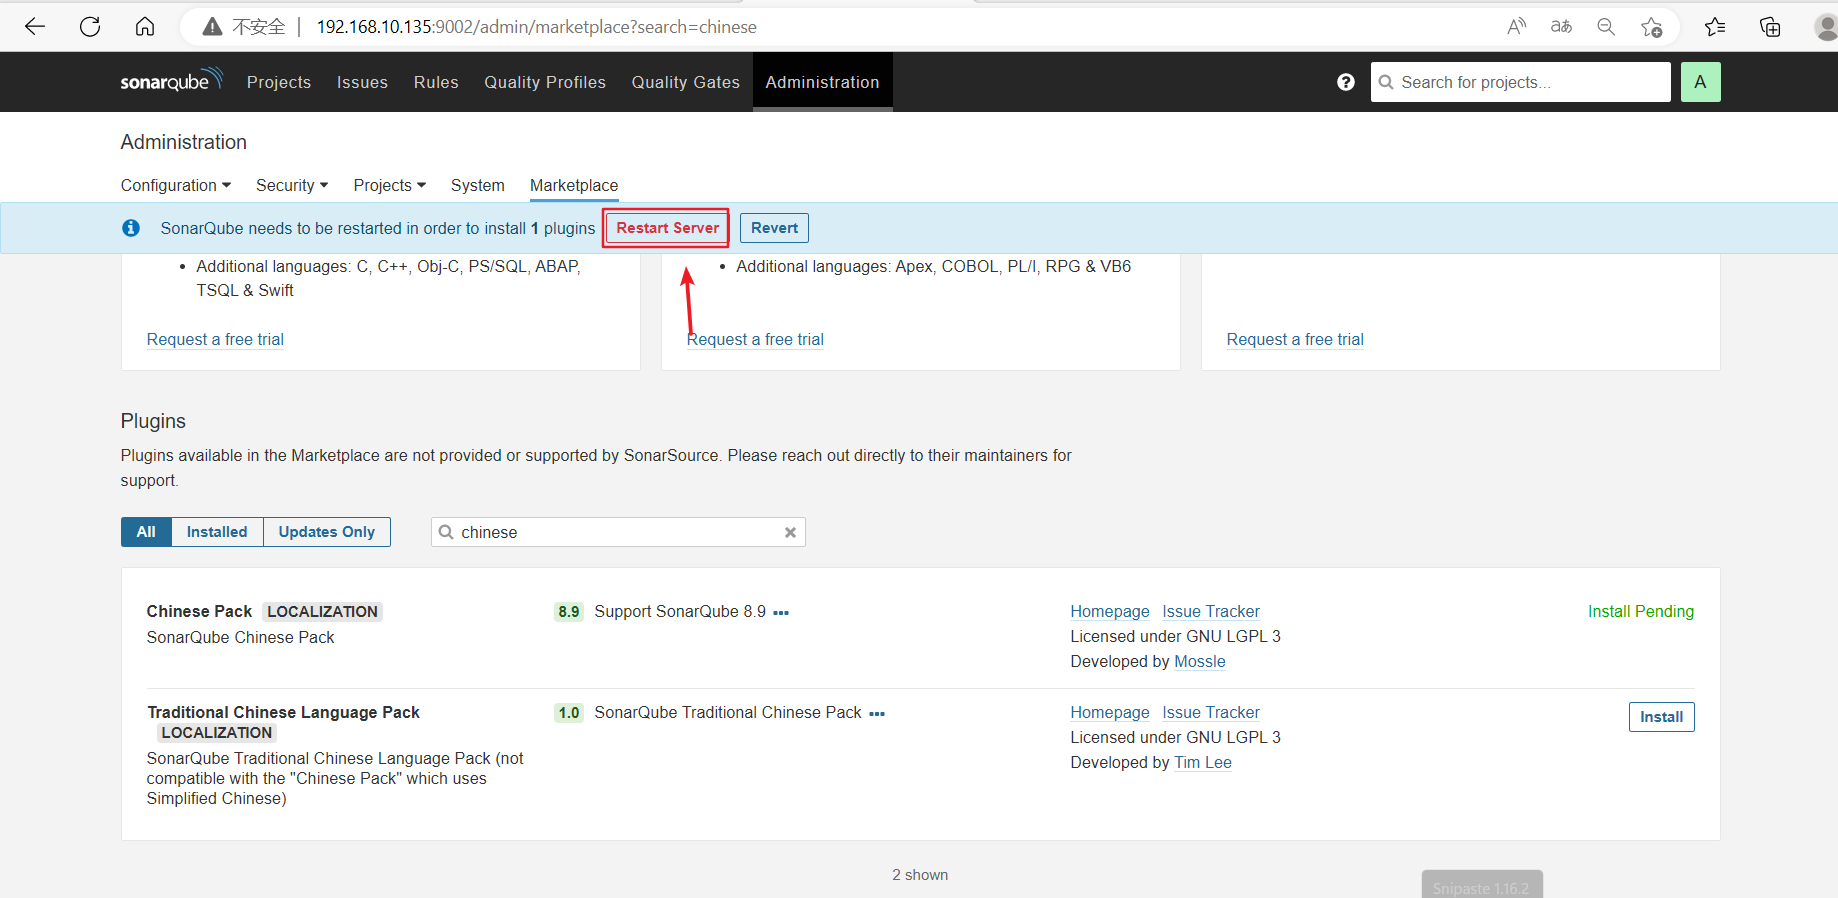Click the translate page icon
The image size is (1838, 898).
(1561, 27)
